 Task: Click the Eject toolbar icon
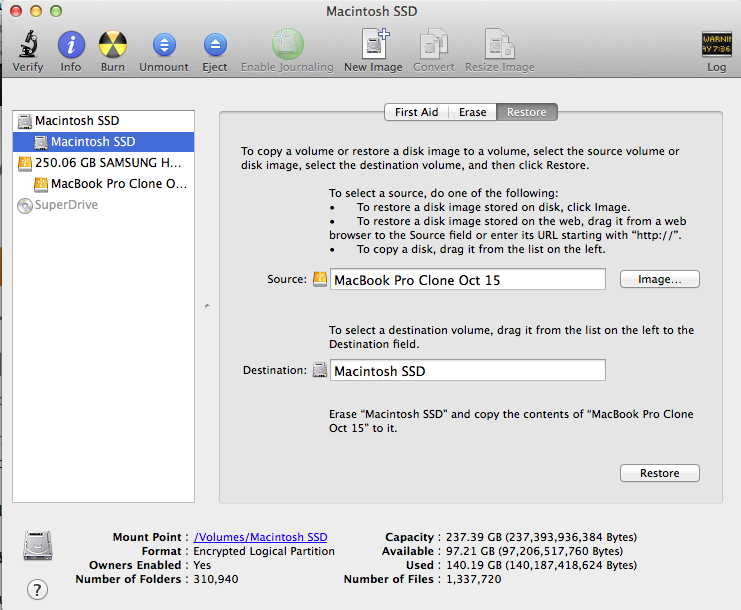215,45
